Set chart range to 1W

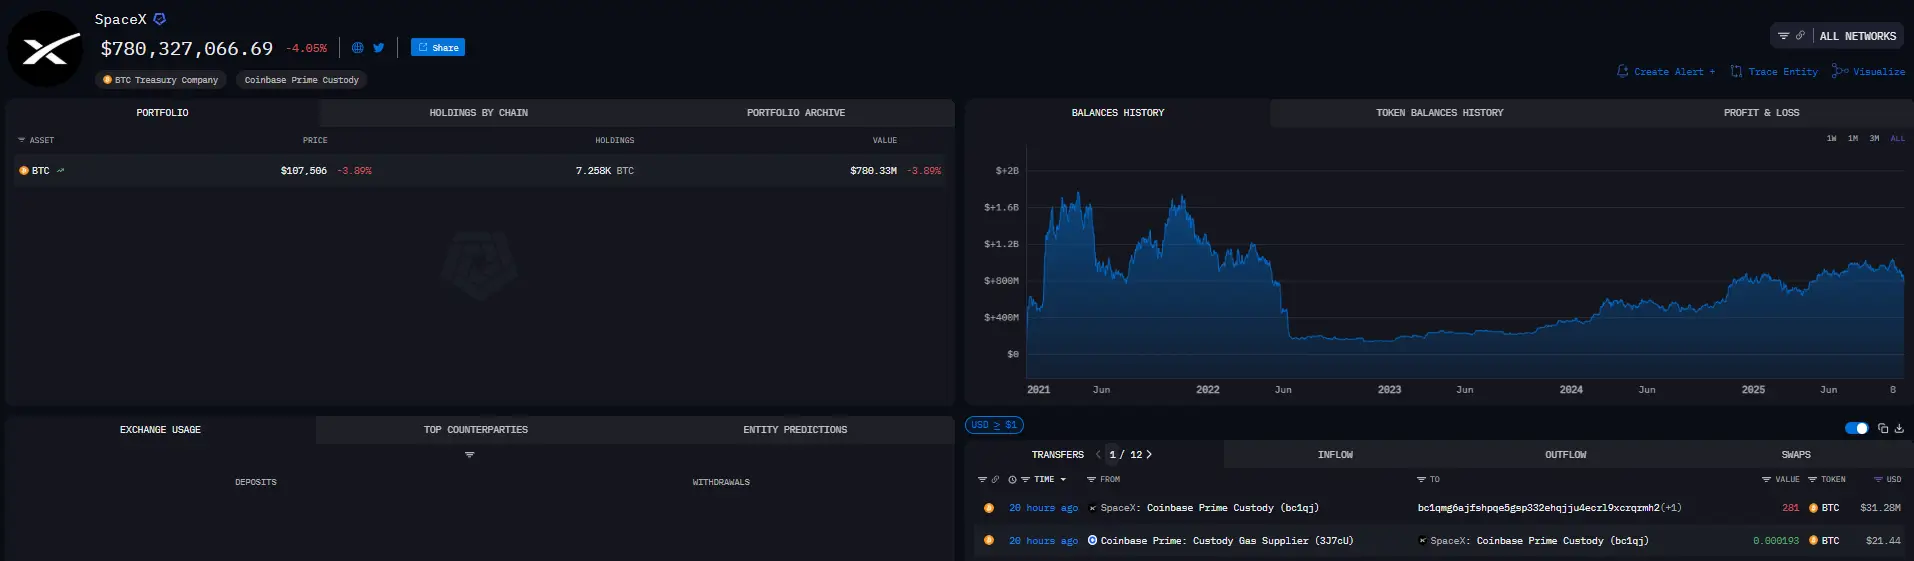click(1831, 138)
